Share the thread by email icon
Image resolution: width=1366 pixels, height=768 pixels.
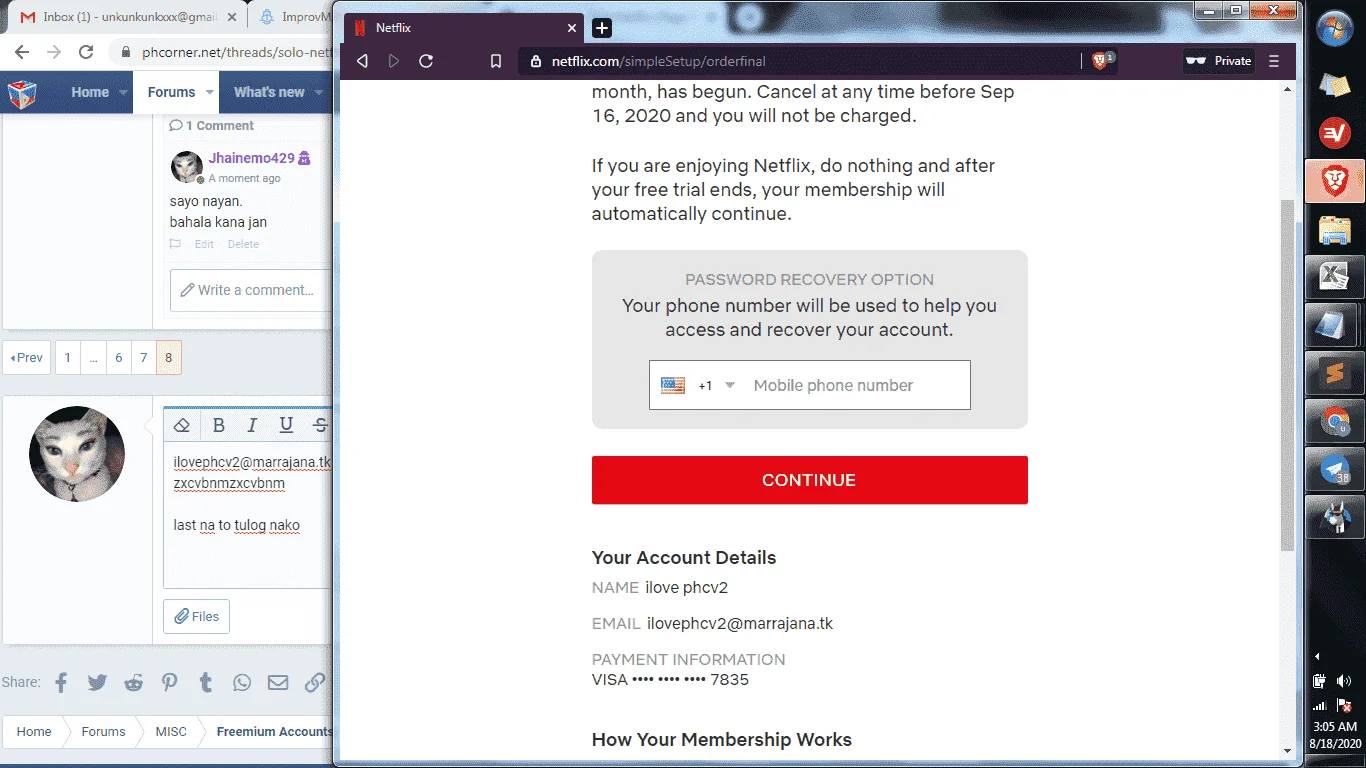[278, 683]
